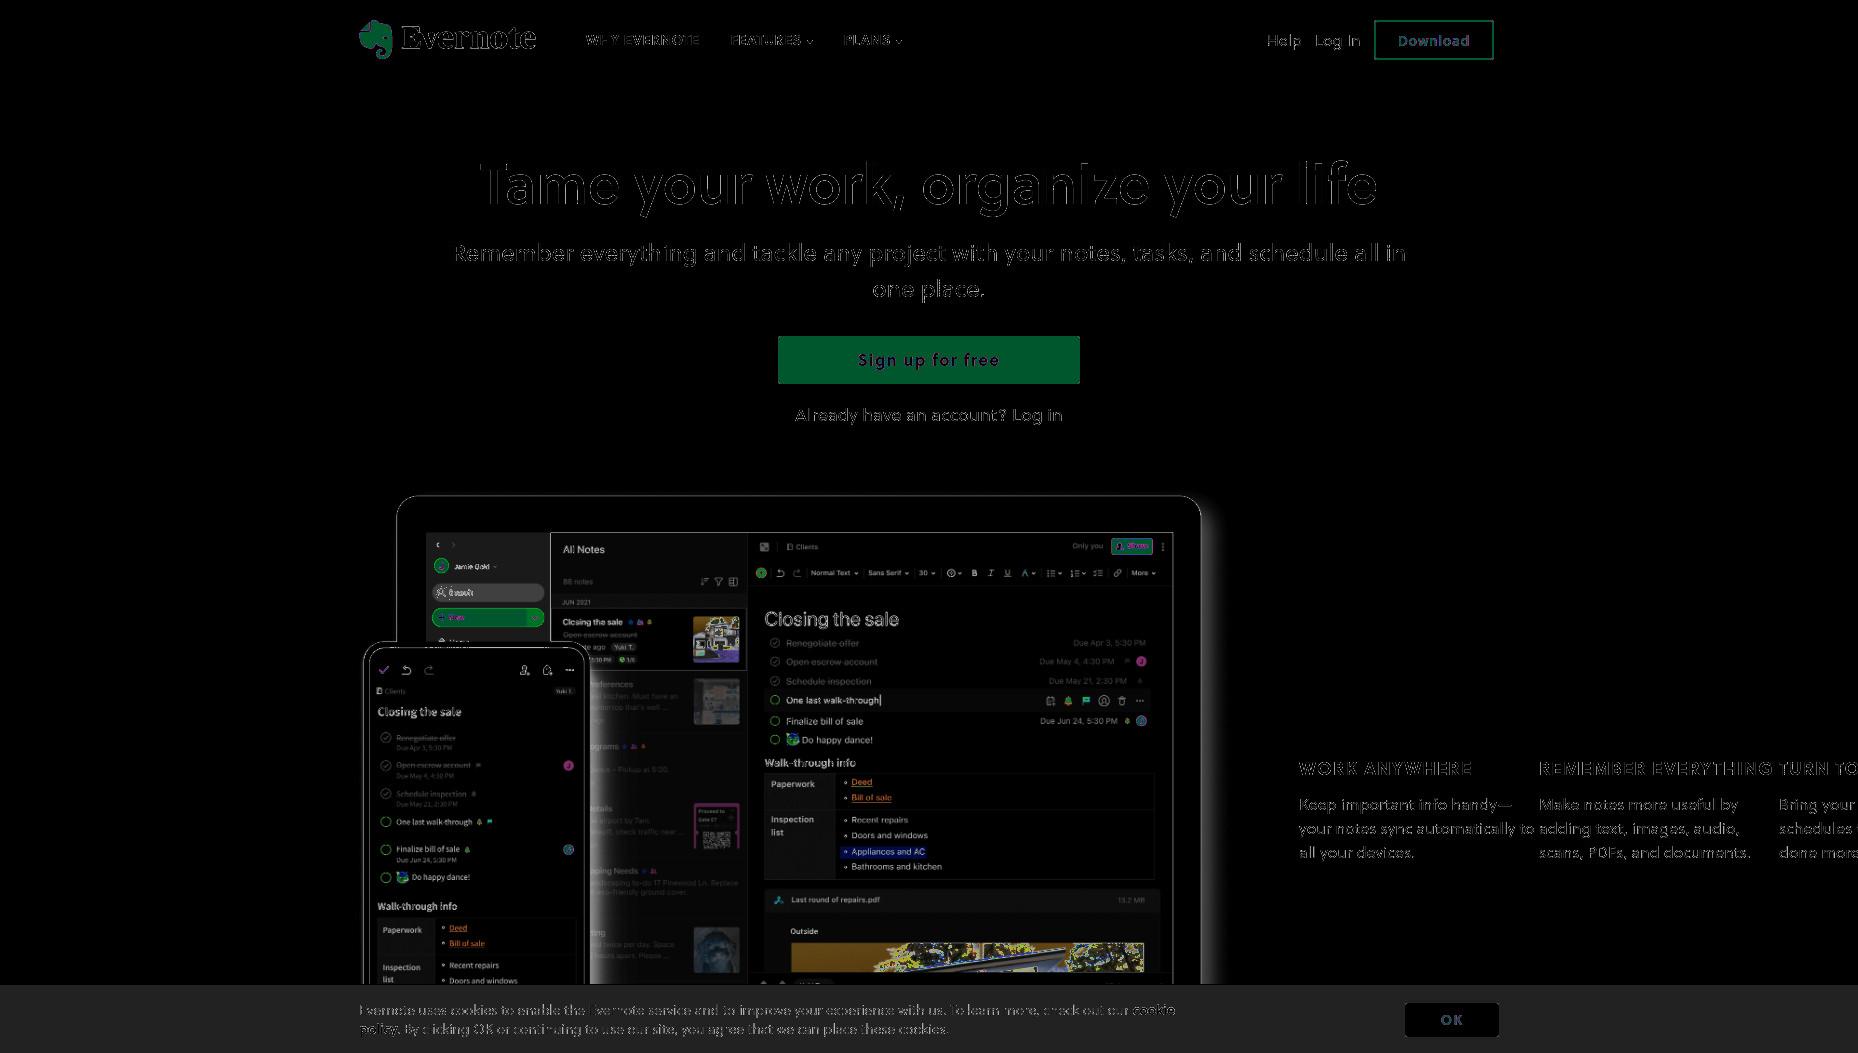
Task: Open the bulleted list dropdown in toolbar
Action: coord(1053,573)
